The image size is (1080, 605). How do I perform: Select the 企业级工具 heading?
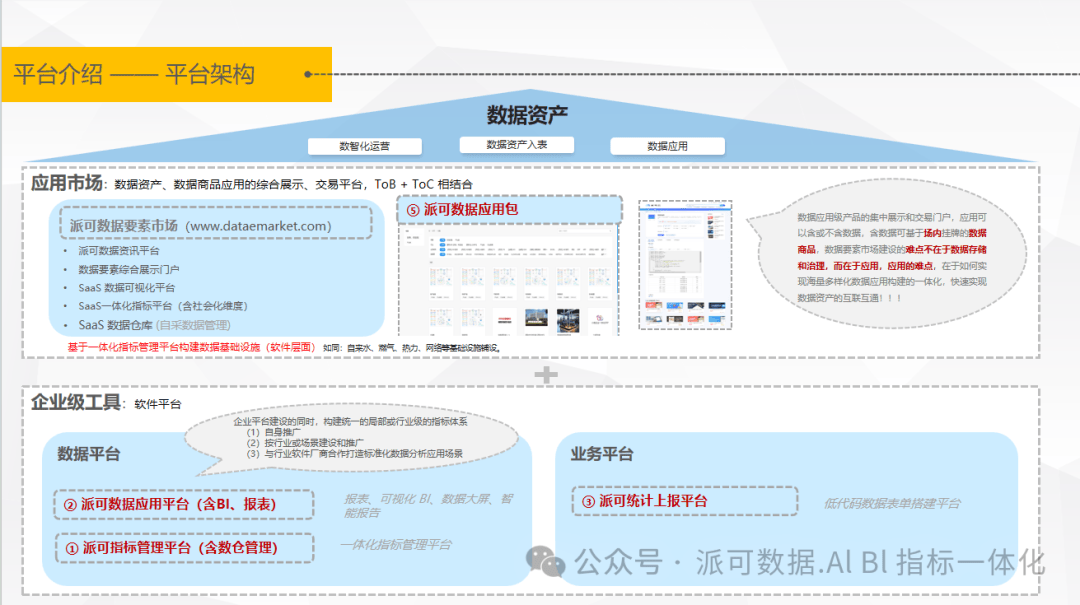pos(76,402)
